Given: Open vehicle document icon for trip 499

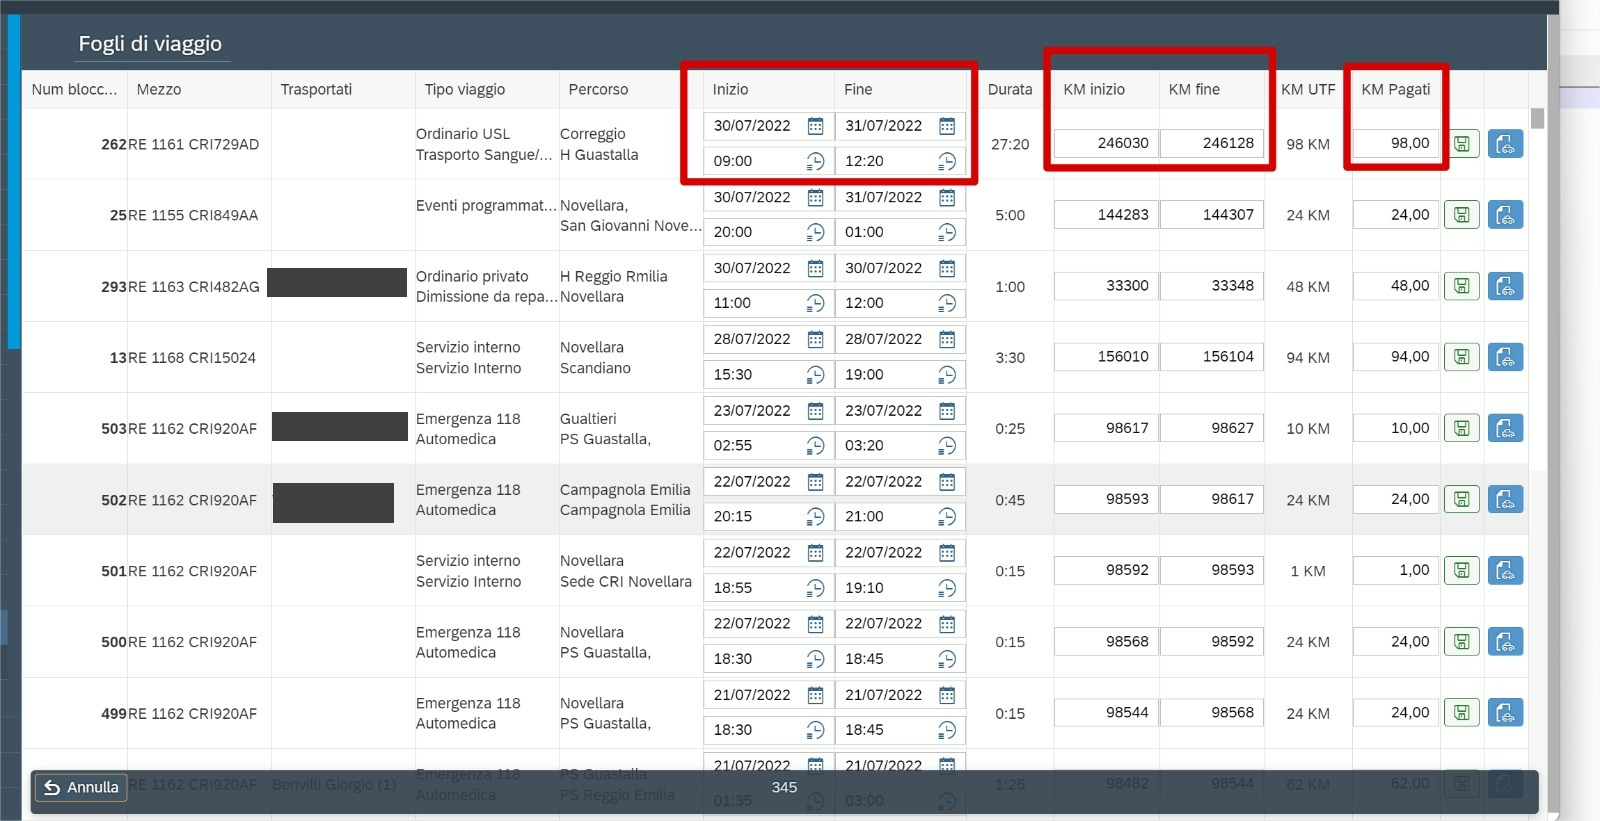Looking at the screenshot, I should [x=1505, y=713].
